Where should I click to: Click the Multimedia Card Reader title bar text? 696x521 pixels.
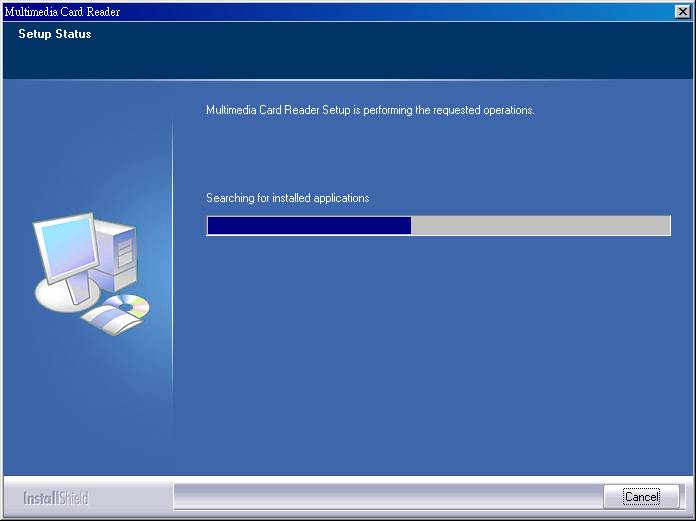pyautogui.click(x=62, y=11)
